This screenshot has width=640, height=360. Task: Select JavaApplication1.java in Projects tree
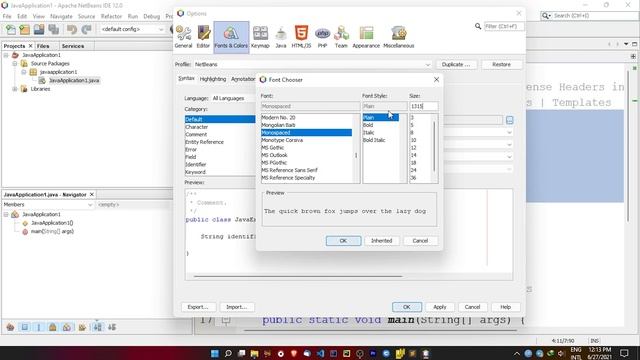pyautogui.click(x=74, y=80)
